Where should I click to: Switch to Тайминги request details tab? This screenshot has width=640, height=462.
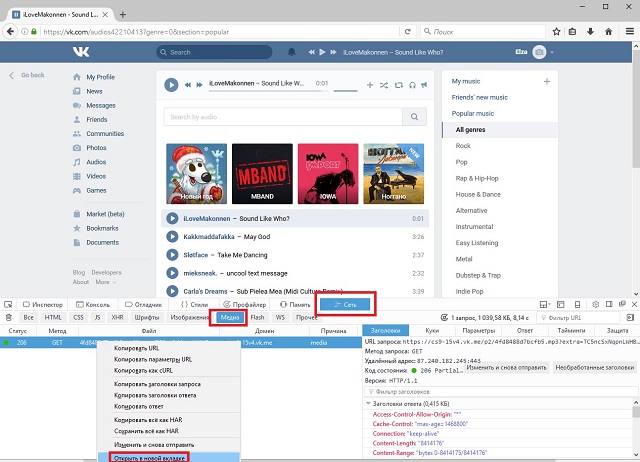click(570, 331)
